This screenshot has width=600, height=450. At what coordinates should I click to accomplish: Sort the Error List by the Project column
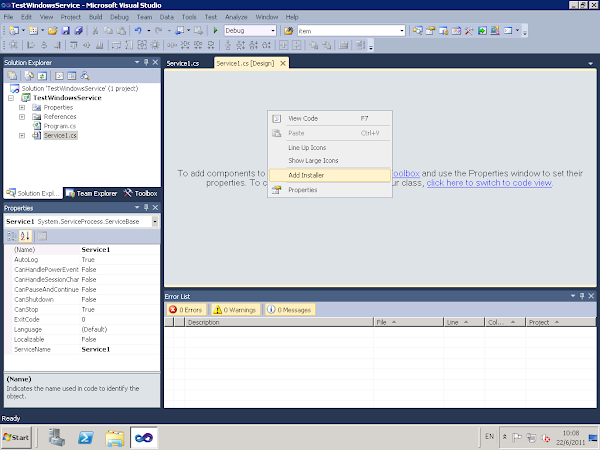pos(560,322)
